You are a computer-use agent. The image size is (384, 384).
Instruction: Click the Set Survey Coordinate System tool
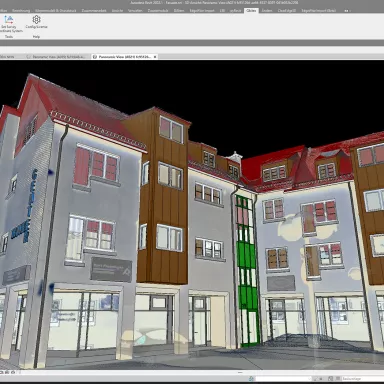9,24
